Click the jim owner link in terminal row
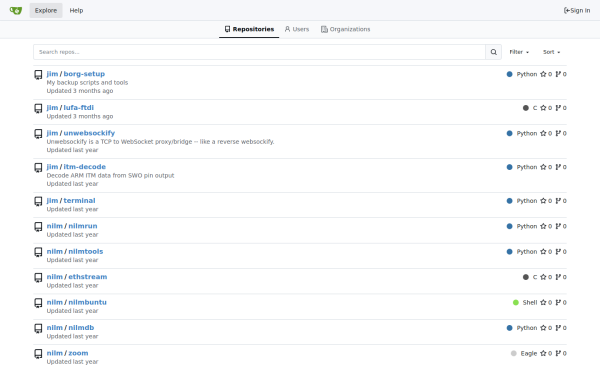600x375 pixels. (52, 201)
